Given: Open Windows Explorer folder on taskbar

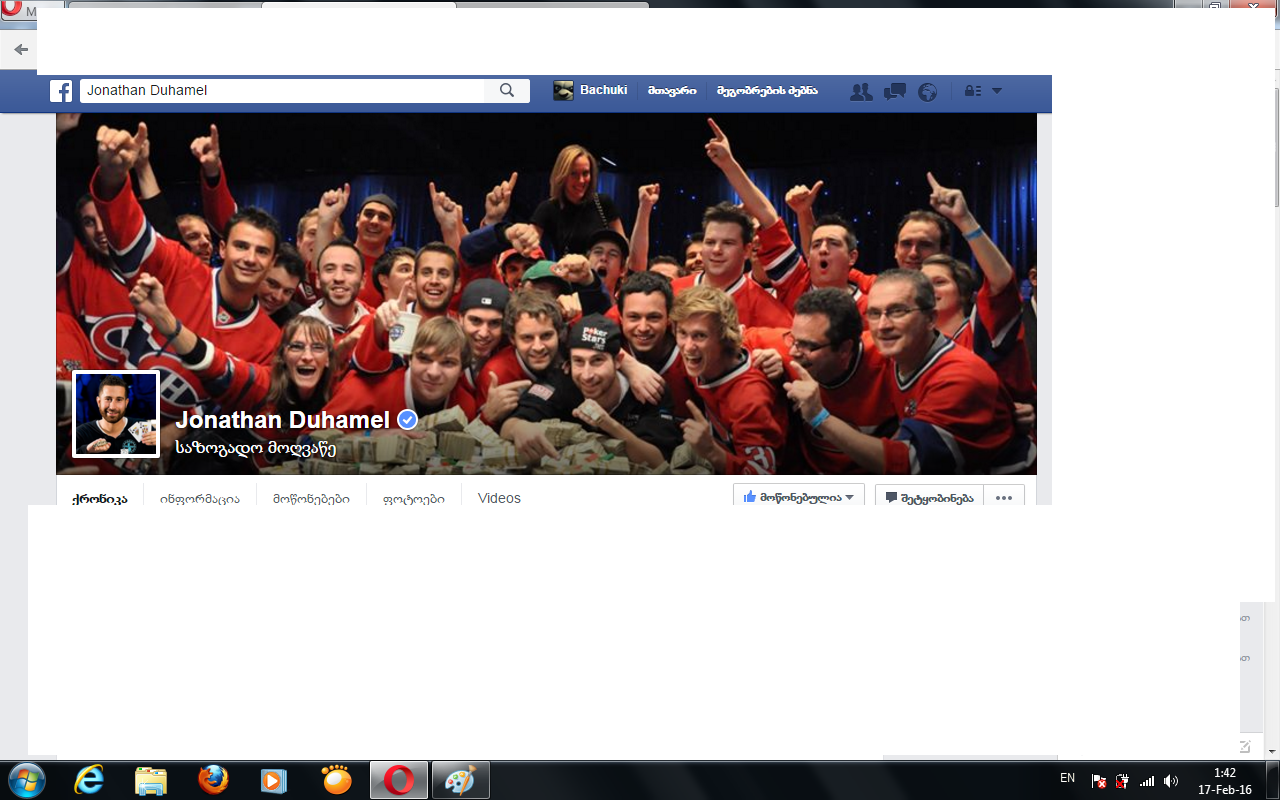Looking at the screenshot, I should (151, 780).
